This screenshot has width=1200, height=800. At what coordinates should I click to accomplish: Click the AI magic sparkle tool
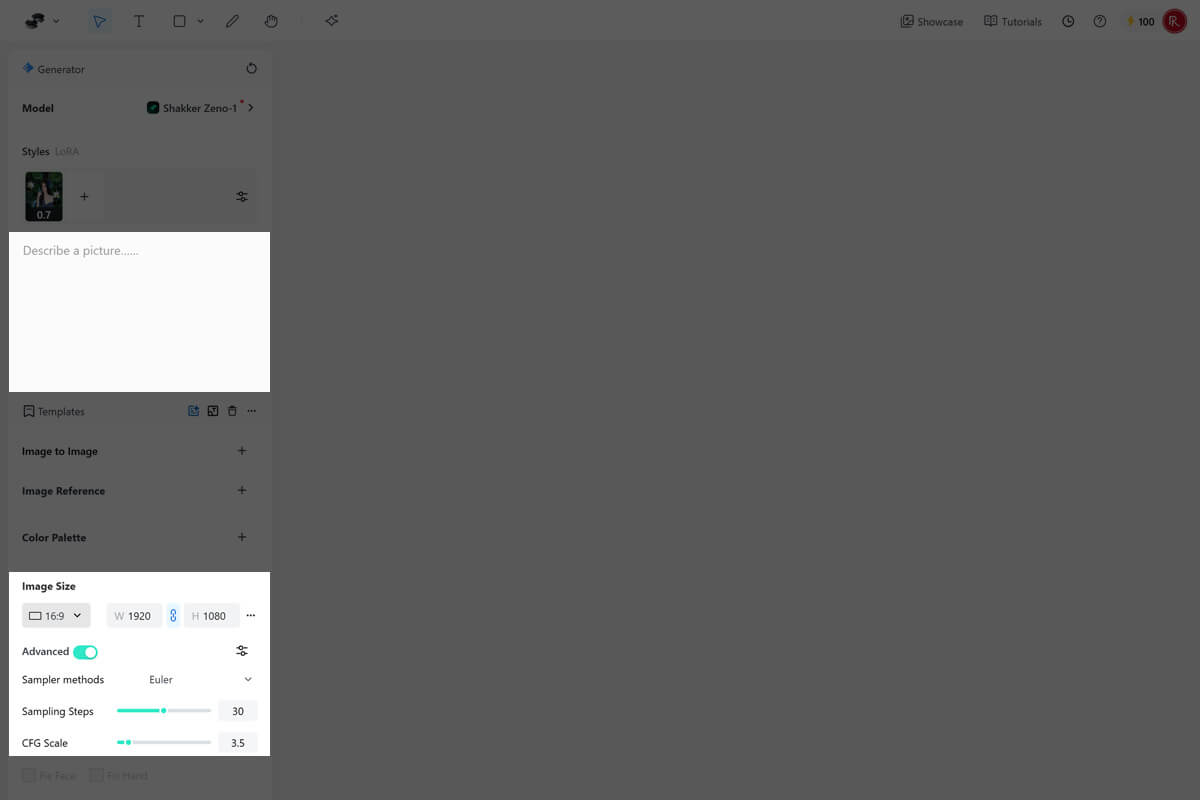pyautogui.click(x=332, y=21)
